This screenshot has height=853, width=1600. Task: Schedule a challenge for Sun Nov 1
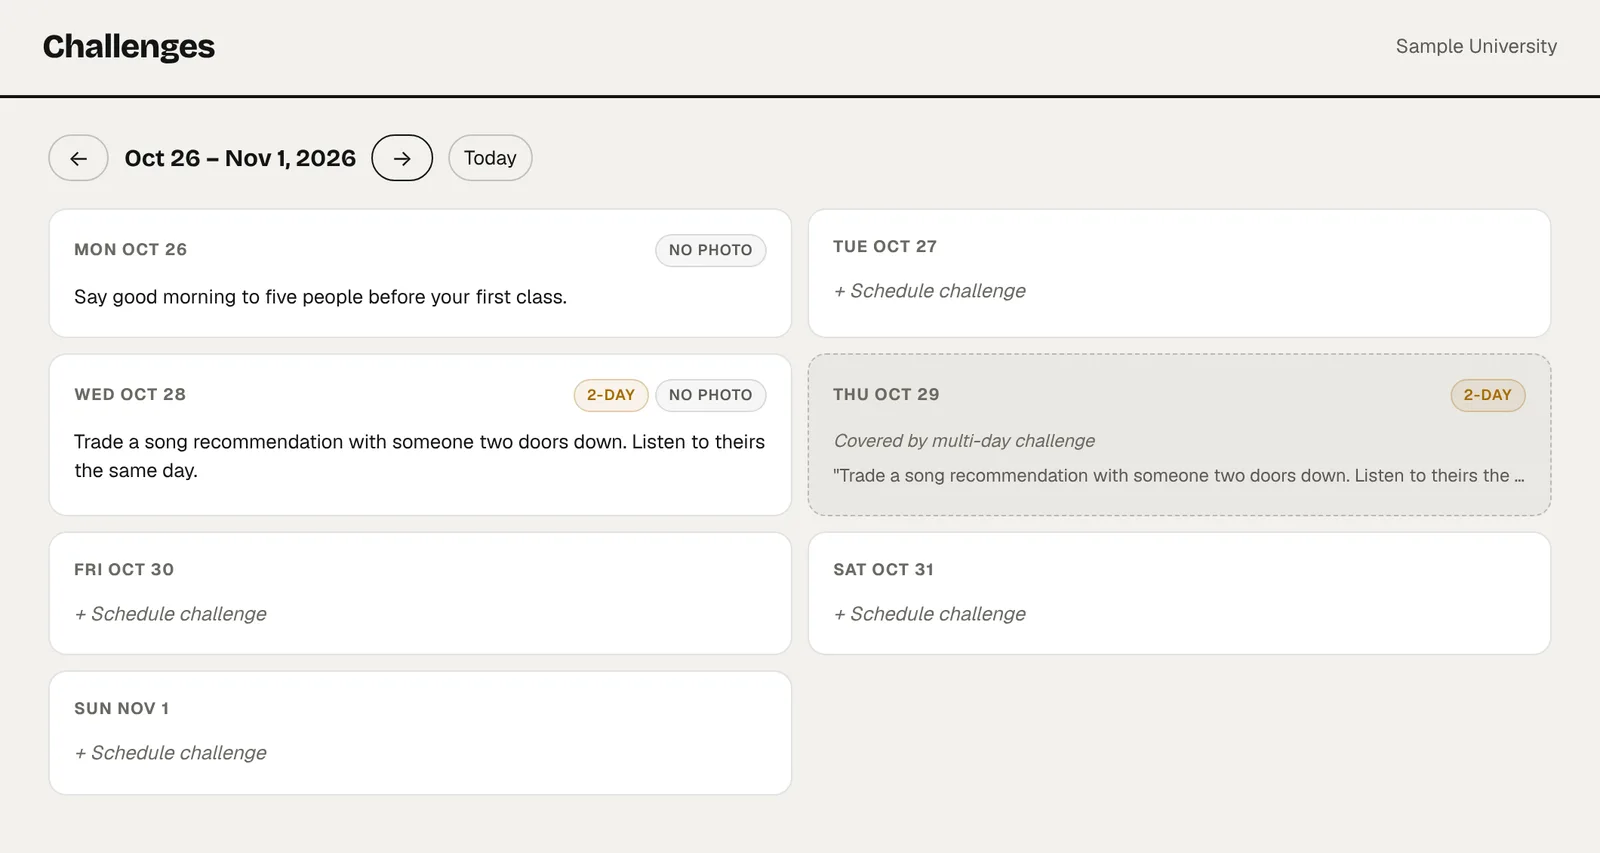[171, 753]
